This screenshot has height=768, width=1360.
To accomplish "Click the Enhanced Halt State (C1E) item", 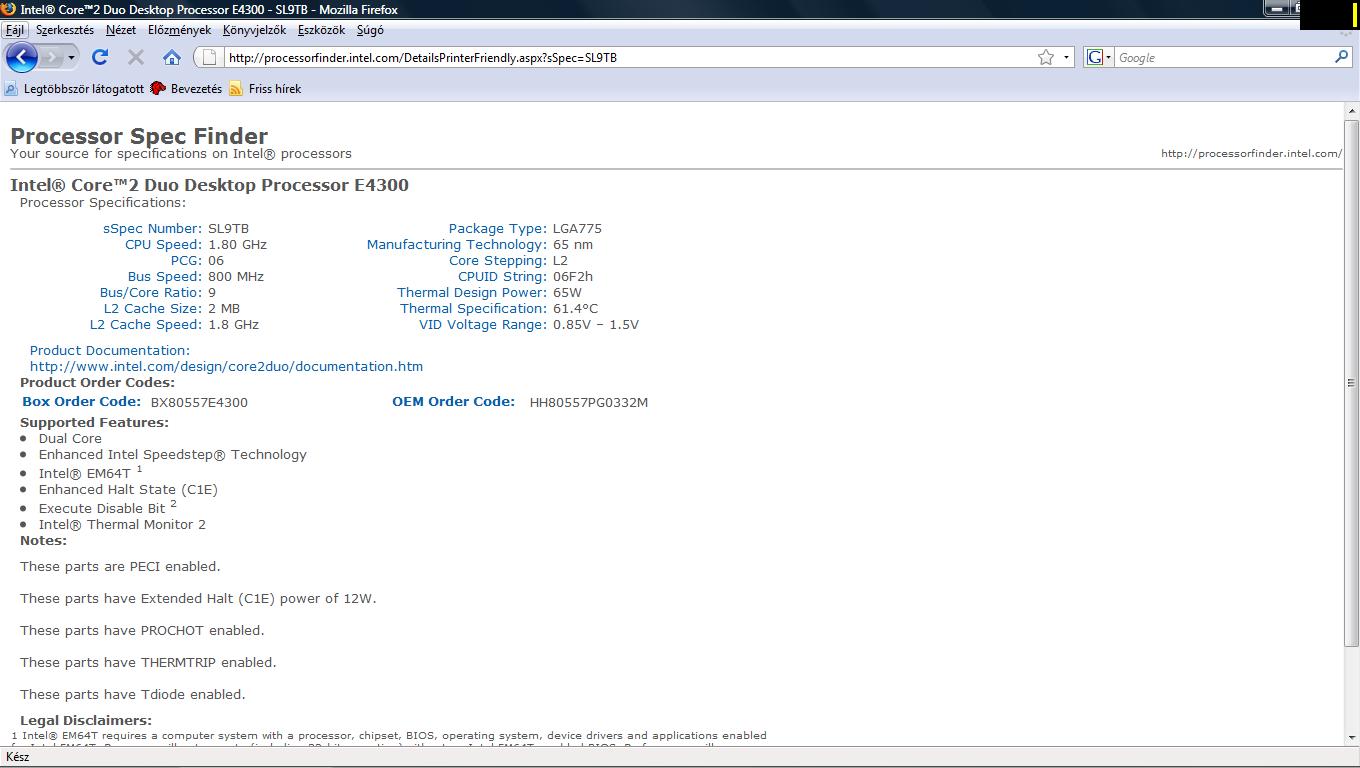I will click(128, 489).
